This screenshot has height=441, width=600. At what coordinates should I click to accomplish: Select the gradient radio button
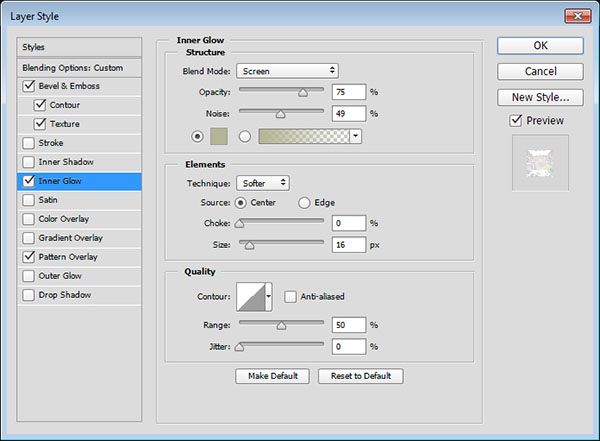click(x=244, y=136)
